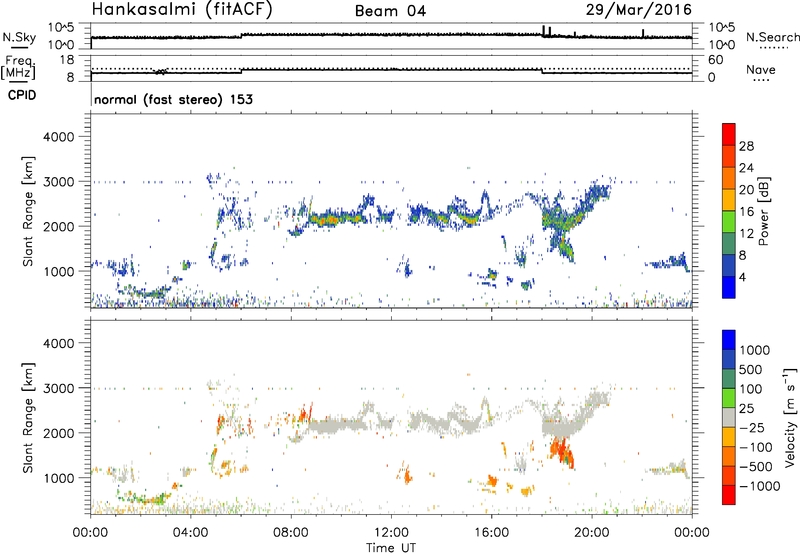Click Power colorbar teal segment 8 to 12
The height and width of the screenshot is (554, 800).
(x=729, y=244)
